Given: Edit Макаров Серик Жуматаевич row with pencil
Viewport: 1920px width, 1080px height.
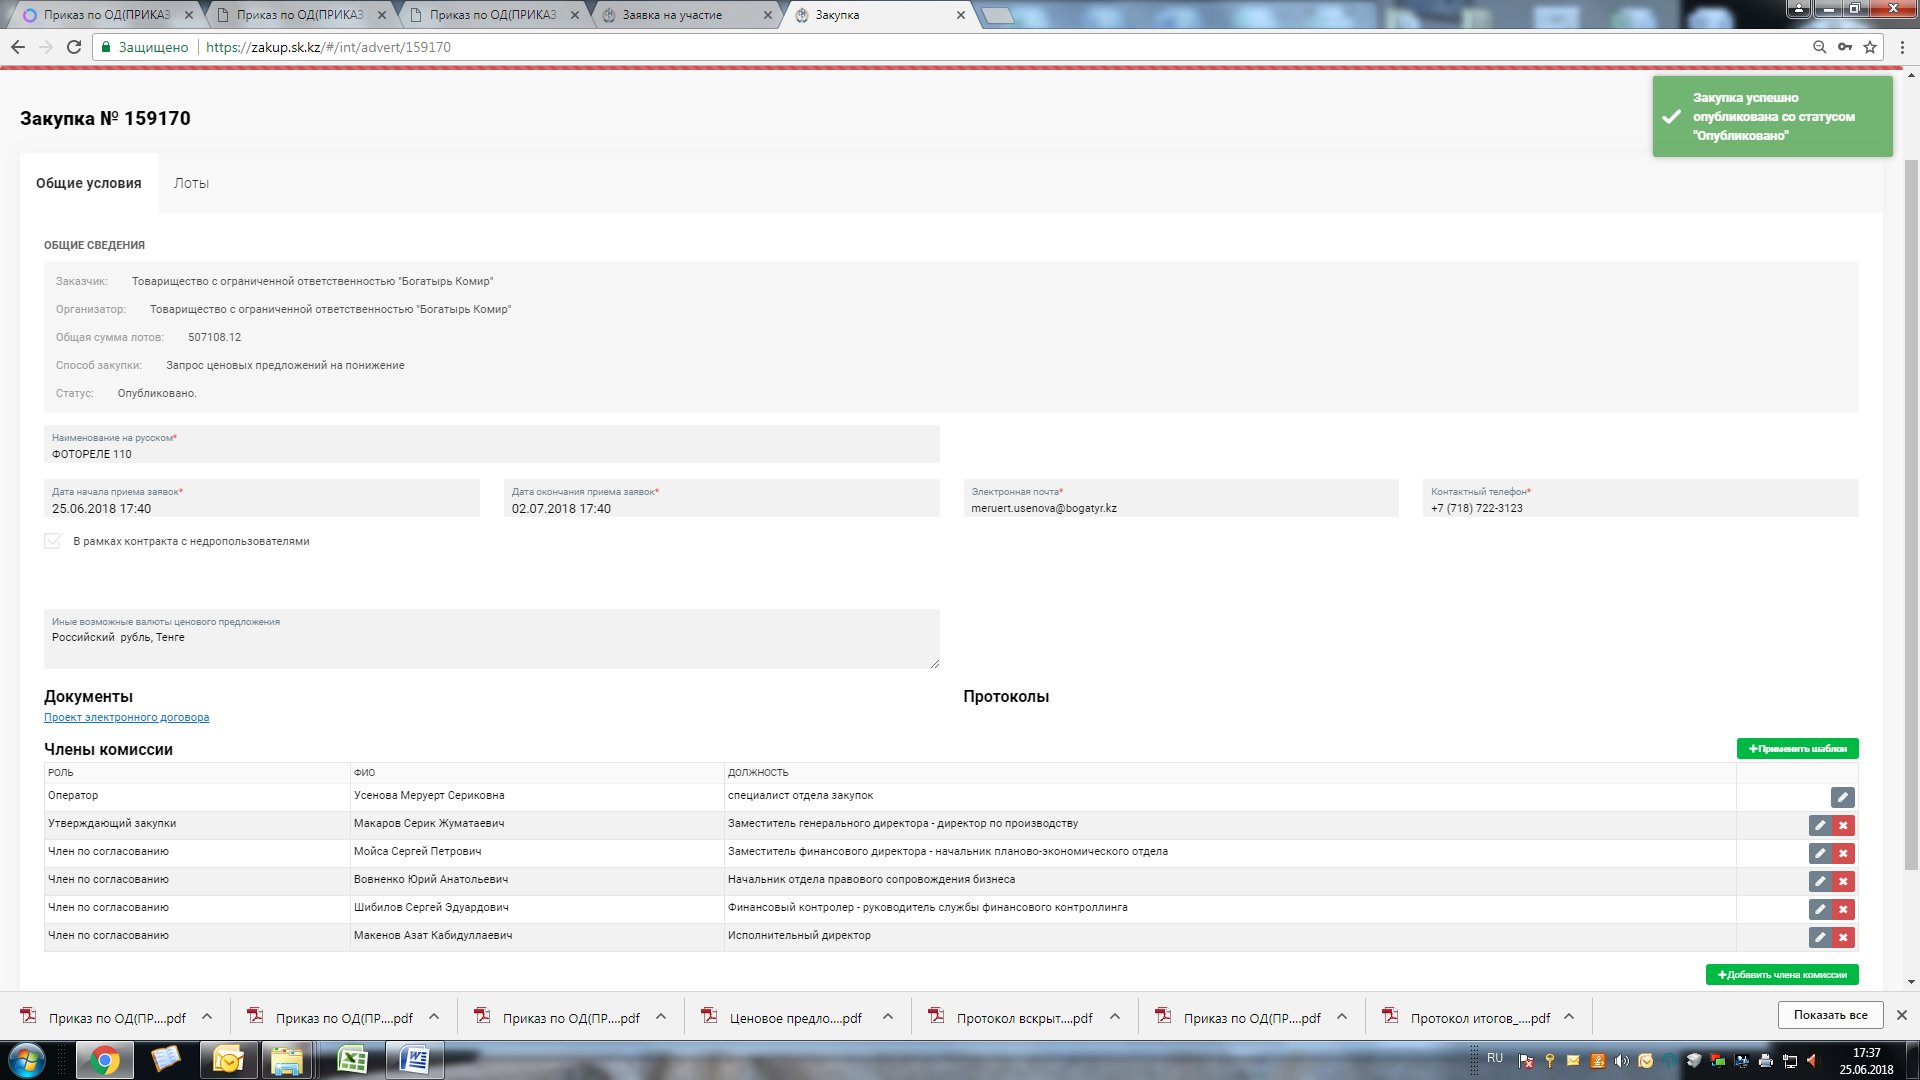Looking at the screenshot, I should 1820,825.
